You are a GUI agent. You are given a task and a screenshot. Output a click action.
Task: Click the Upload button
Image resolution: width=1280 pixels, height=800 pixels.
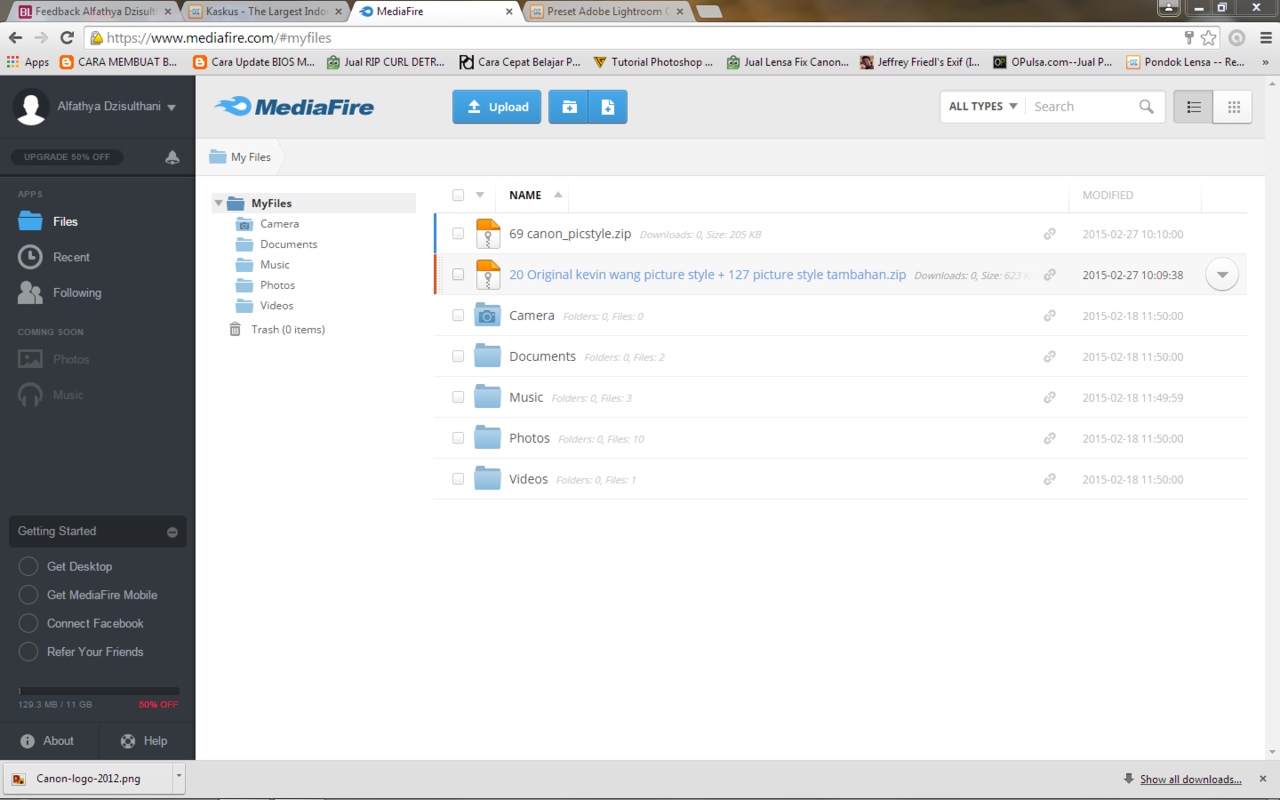tap(497, 107)
